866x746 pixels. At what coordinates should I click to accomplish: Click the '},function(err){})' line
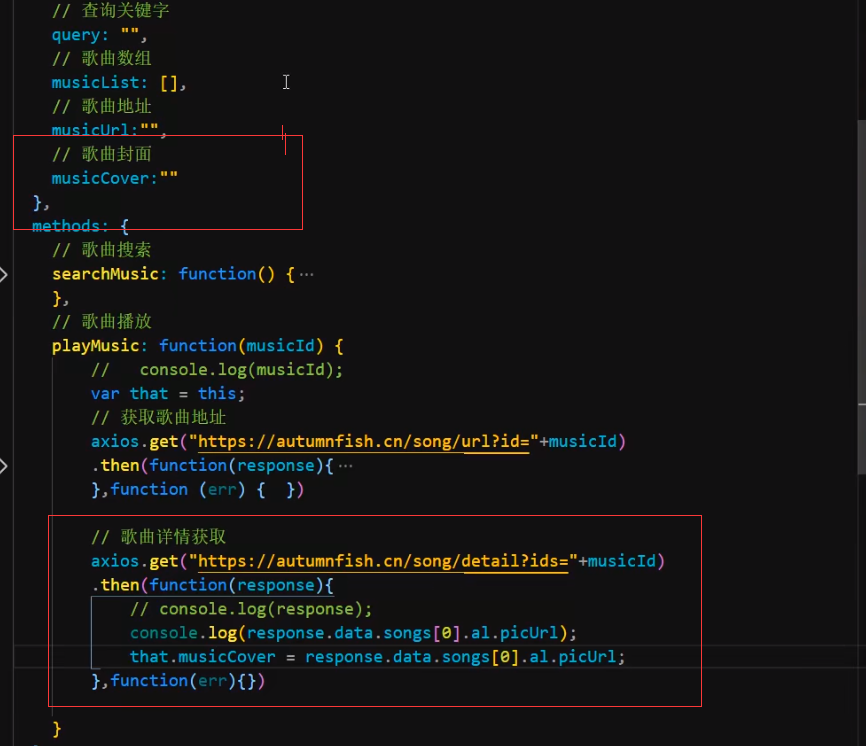(178, 681)
